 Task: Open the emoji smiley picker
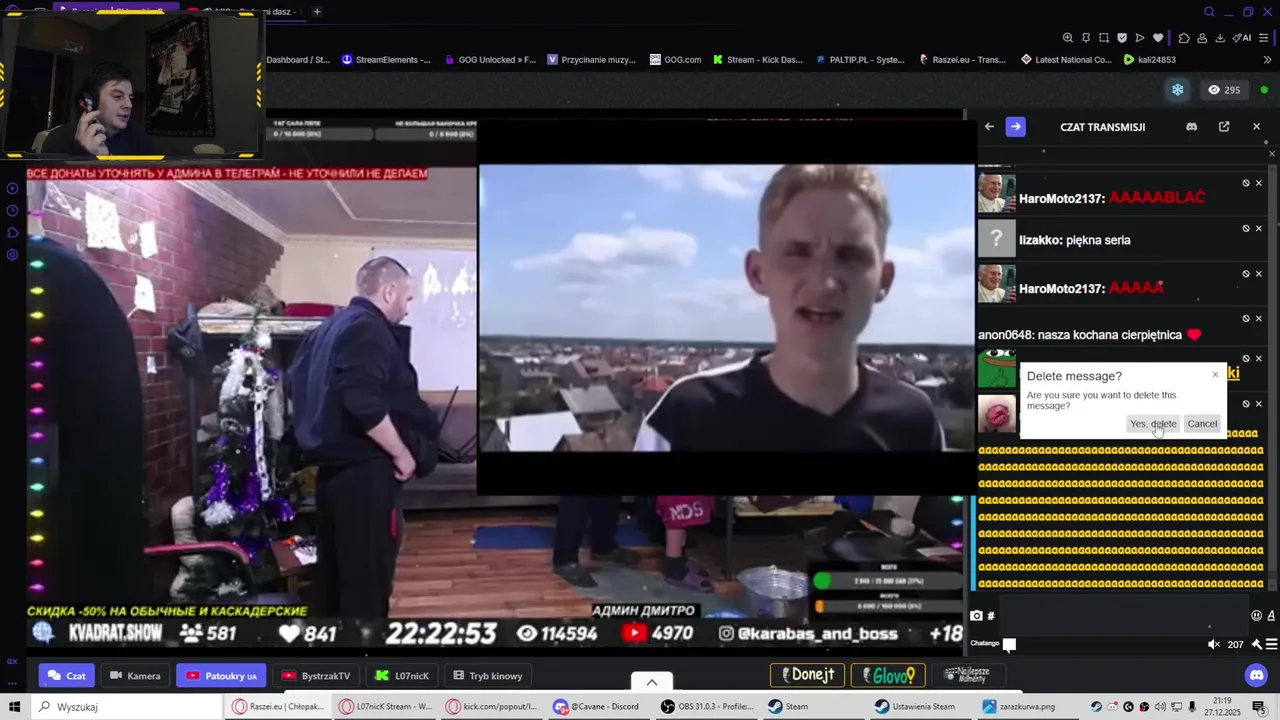1257,616
